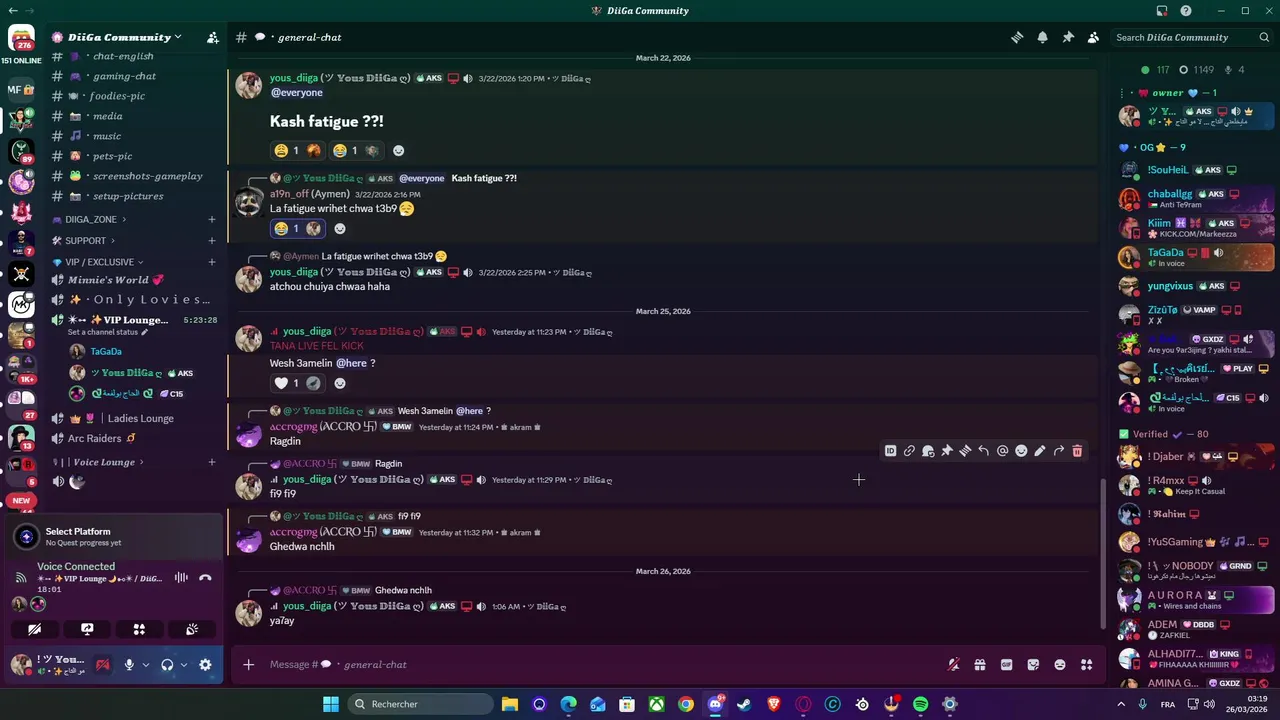1280x720 pixels.
Task: Open the gaming-chat channel
Action: coord(124,76)
